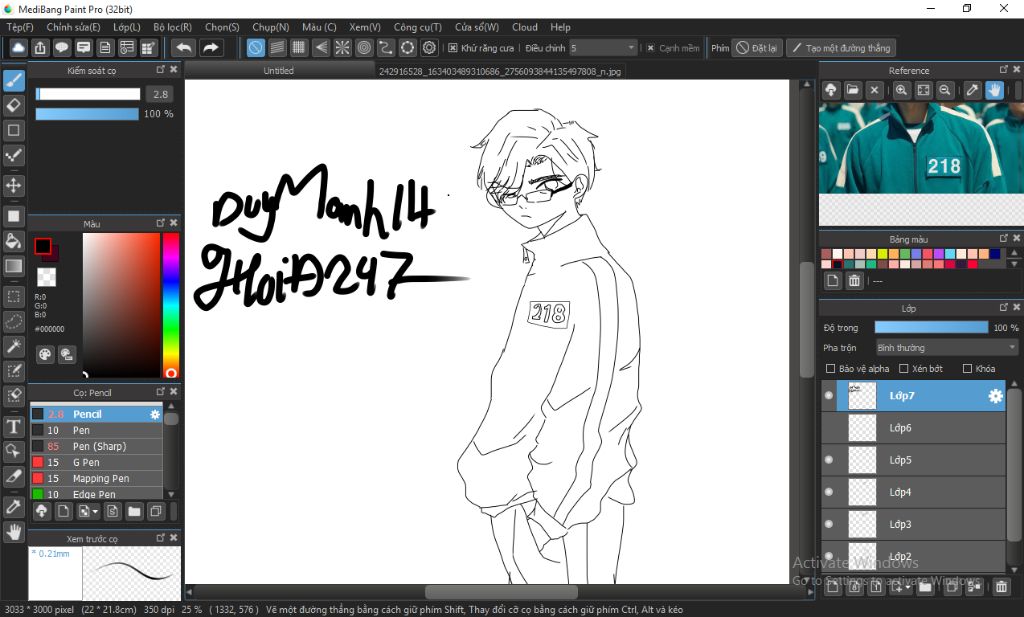Click the canvas horizontal scrollbar

(x=501, y=592)
